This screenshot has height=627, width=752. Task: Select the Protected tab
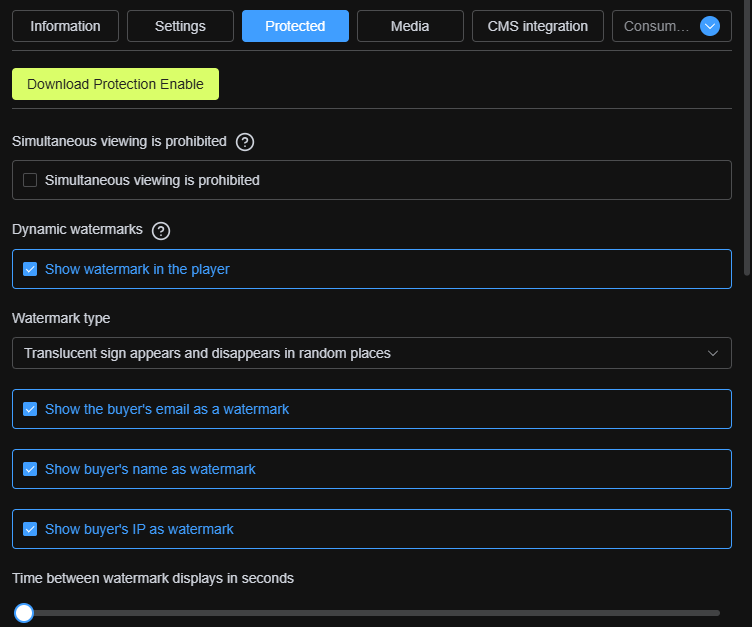pos(295,26)
